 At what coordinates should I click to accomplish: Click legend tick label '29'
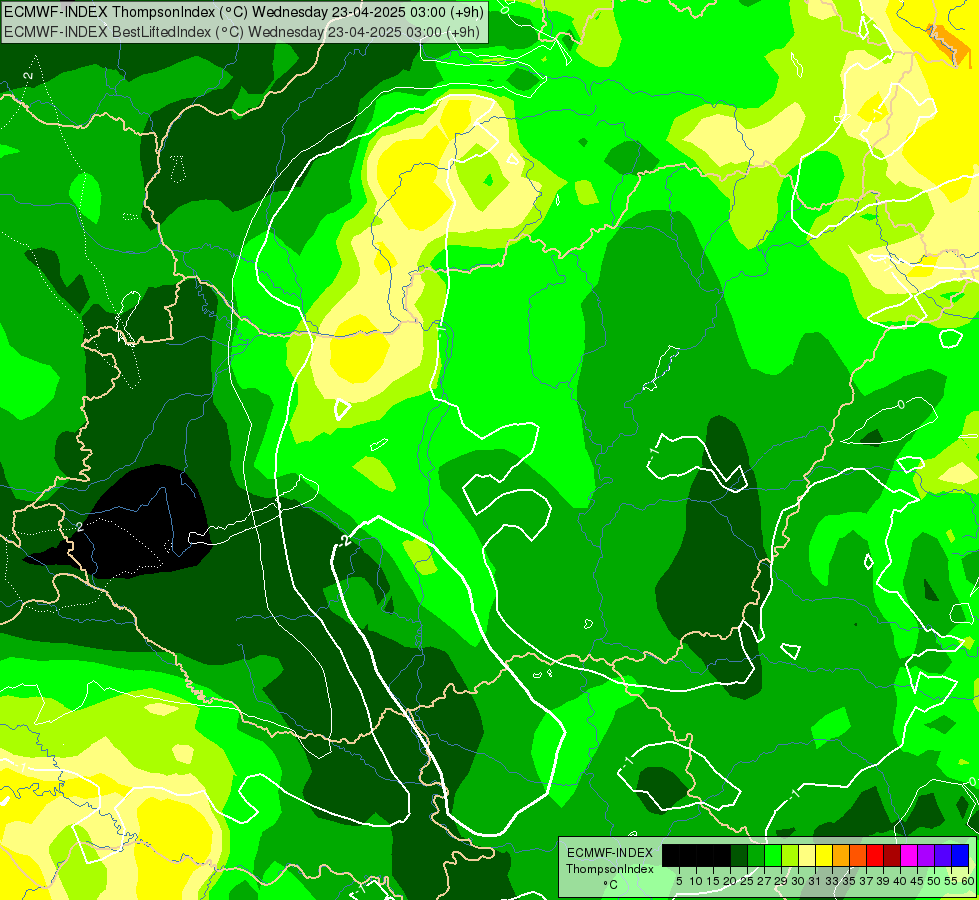coord(781,881)
